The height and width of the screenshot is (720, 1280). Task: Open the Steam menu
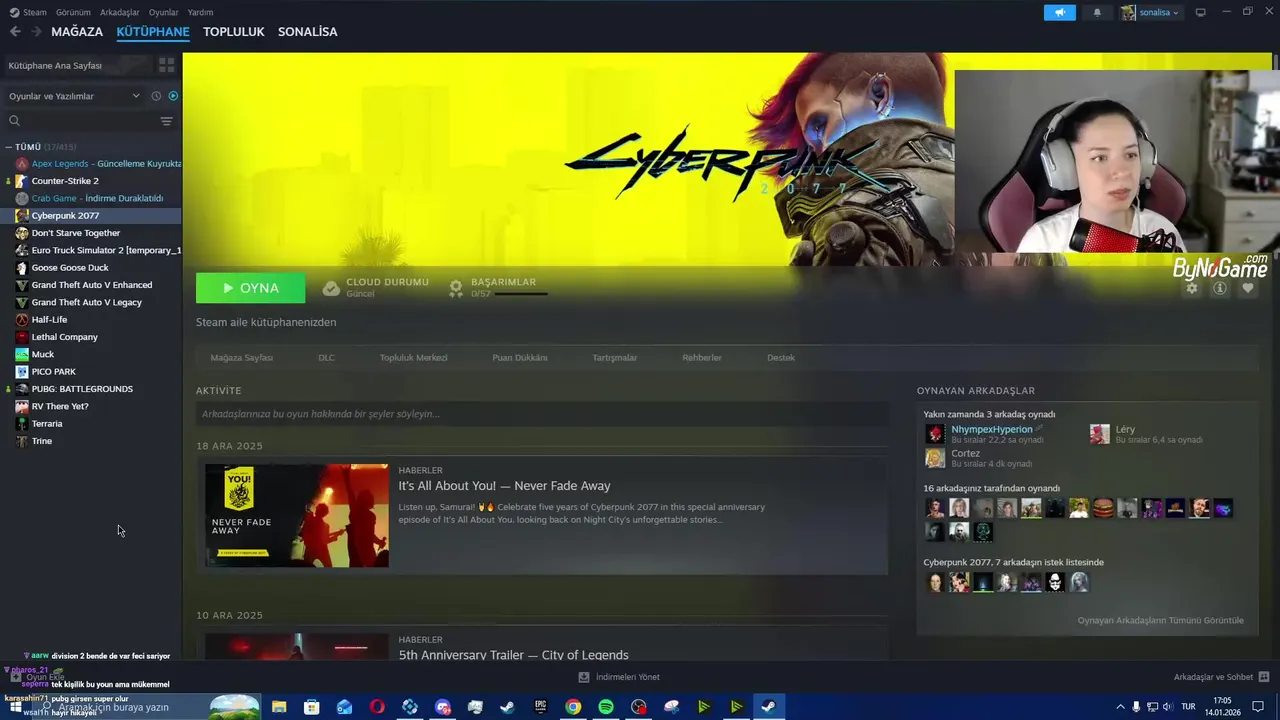click(x=28, y=12)
